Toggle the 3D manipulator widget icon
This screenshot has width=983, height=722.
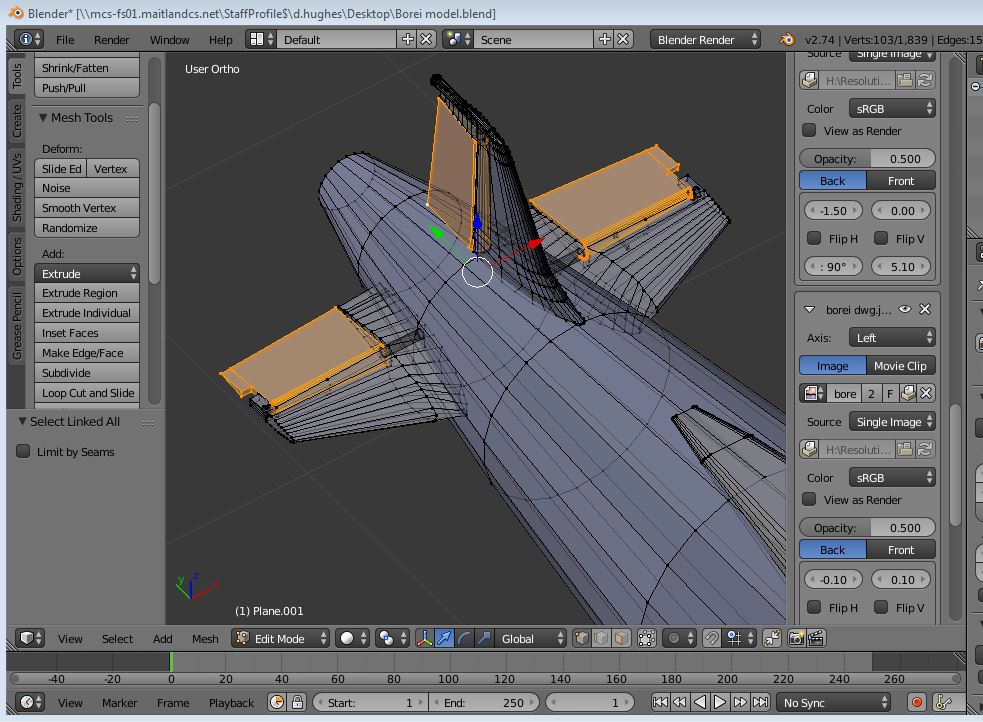click(424, 639)
